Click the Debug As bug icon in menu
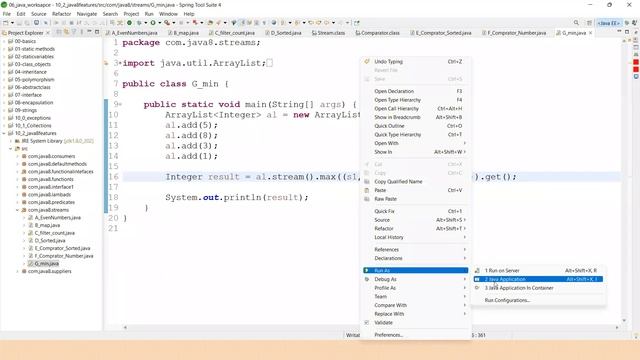The image size is (640, 360). [367, 279]
